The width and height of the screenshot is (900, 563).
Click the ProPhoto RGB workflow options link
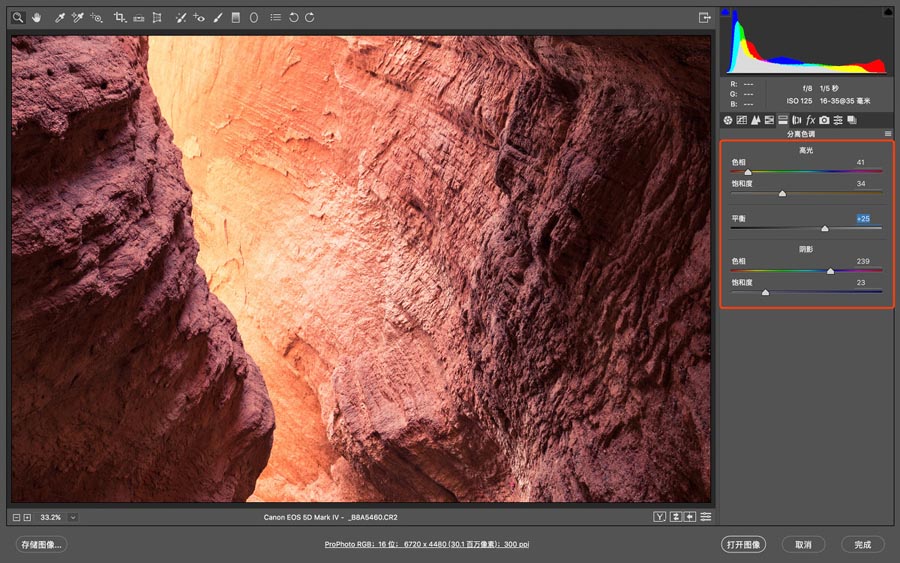click(427, 545)
